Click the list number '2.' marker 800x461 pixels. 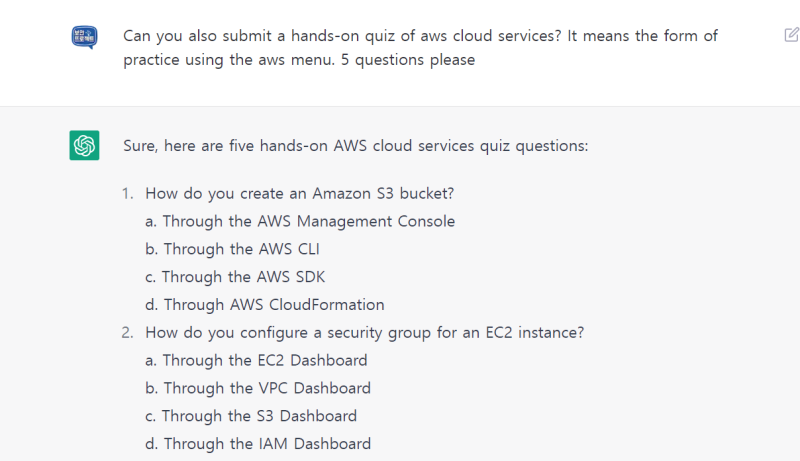point(127,333)
